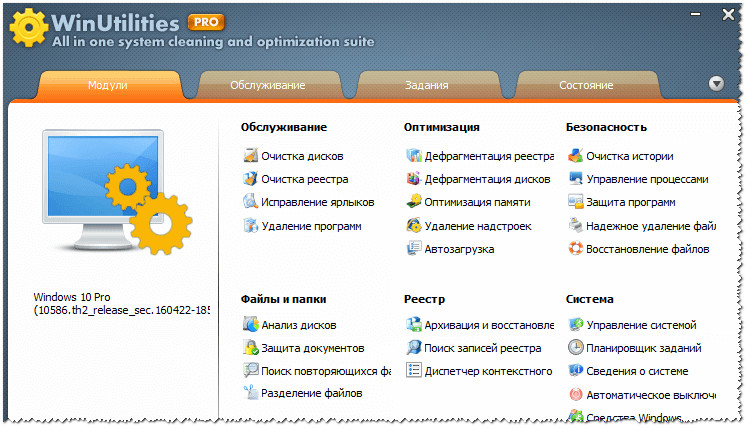Click the Очистка реестра icon
The width and height of the screenshot is (752, 432).
[250, 178]
